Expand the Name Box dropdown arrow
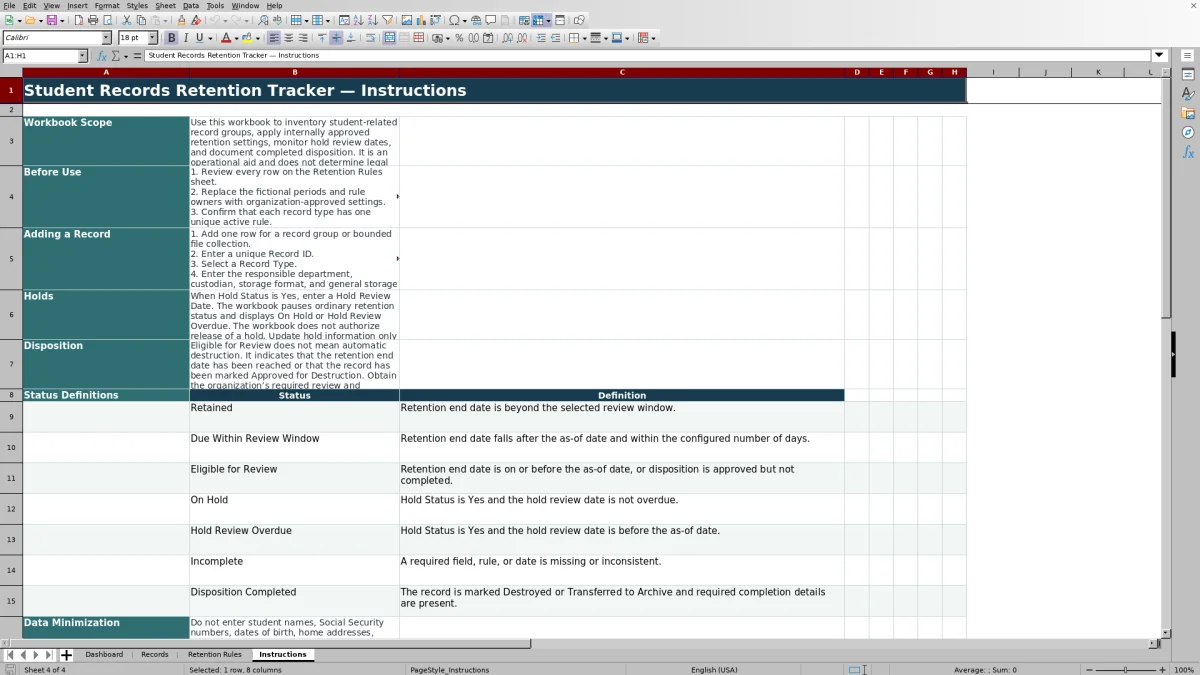This screenshot has width=1200, height=675. 82,56
